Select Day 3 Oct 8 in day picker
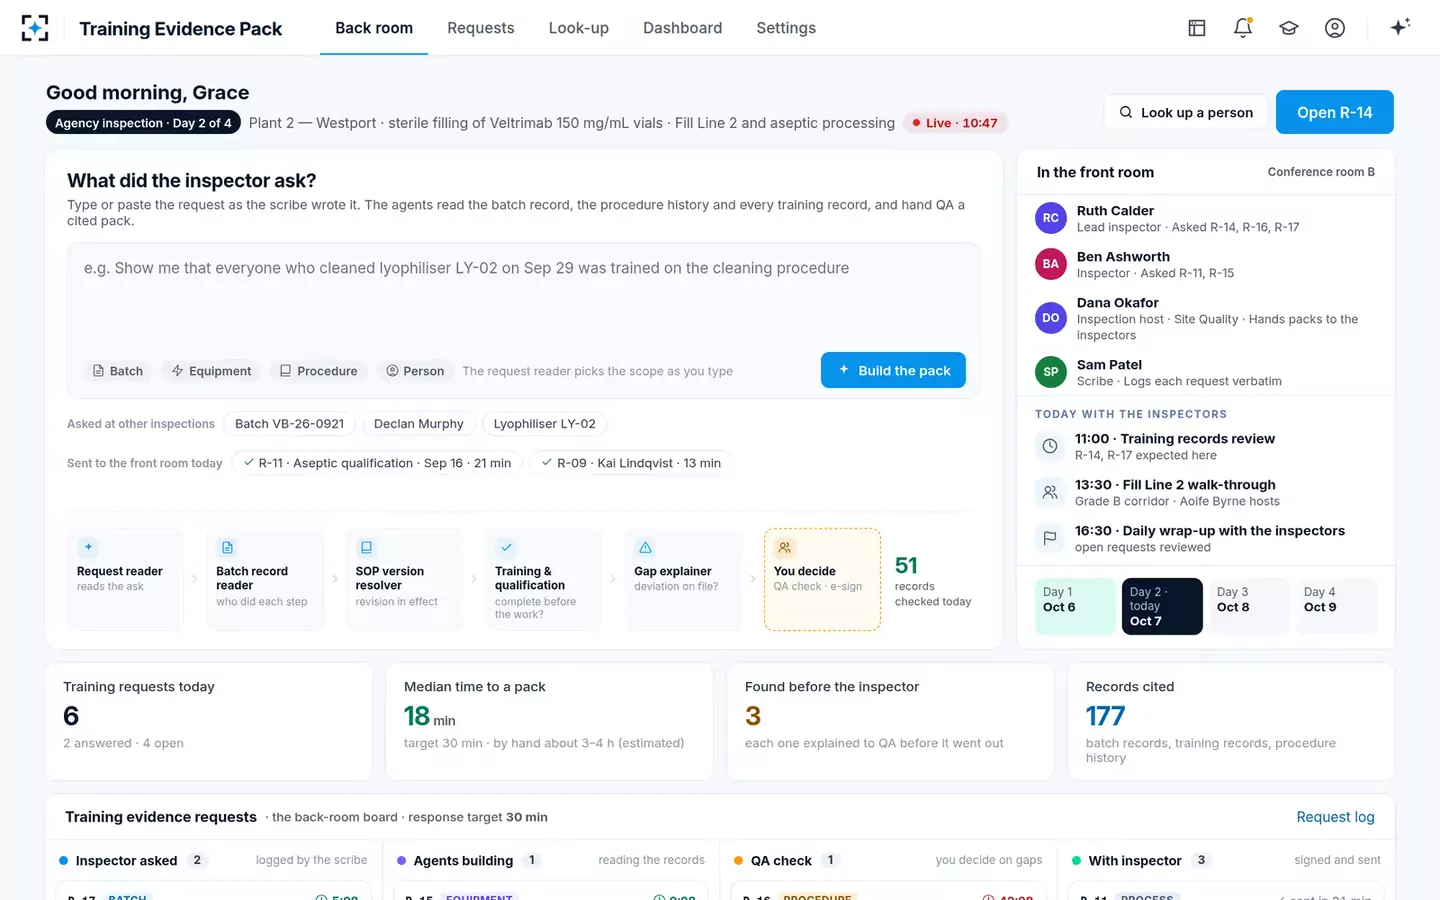The image size is (1440, 900). [x=1246, y=606]
